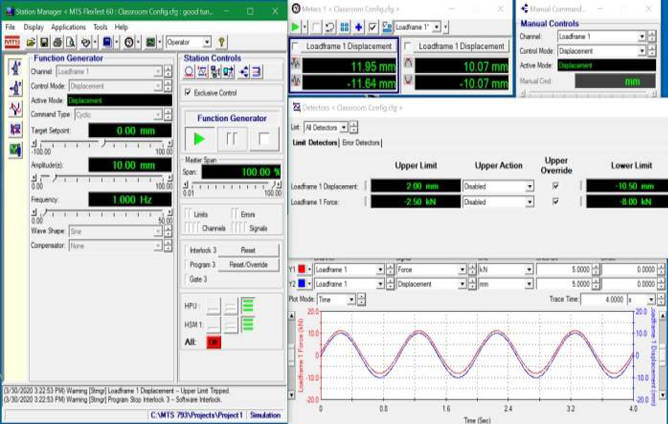Toggle Upper Override checkbox for Loadframe 1 Force

556,201
